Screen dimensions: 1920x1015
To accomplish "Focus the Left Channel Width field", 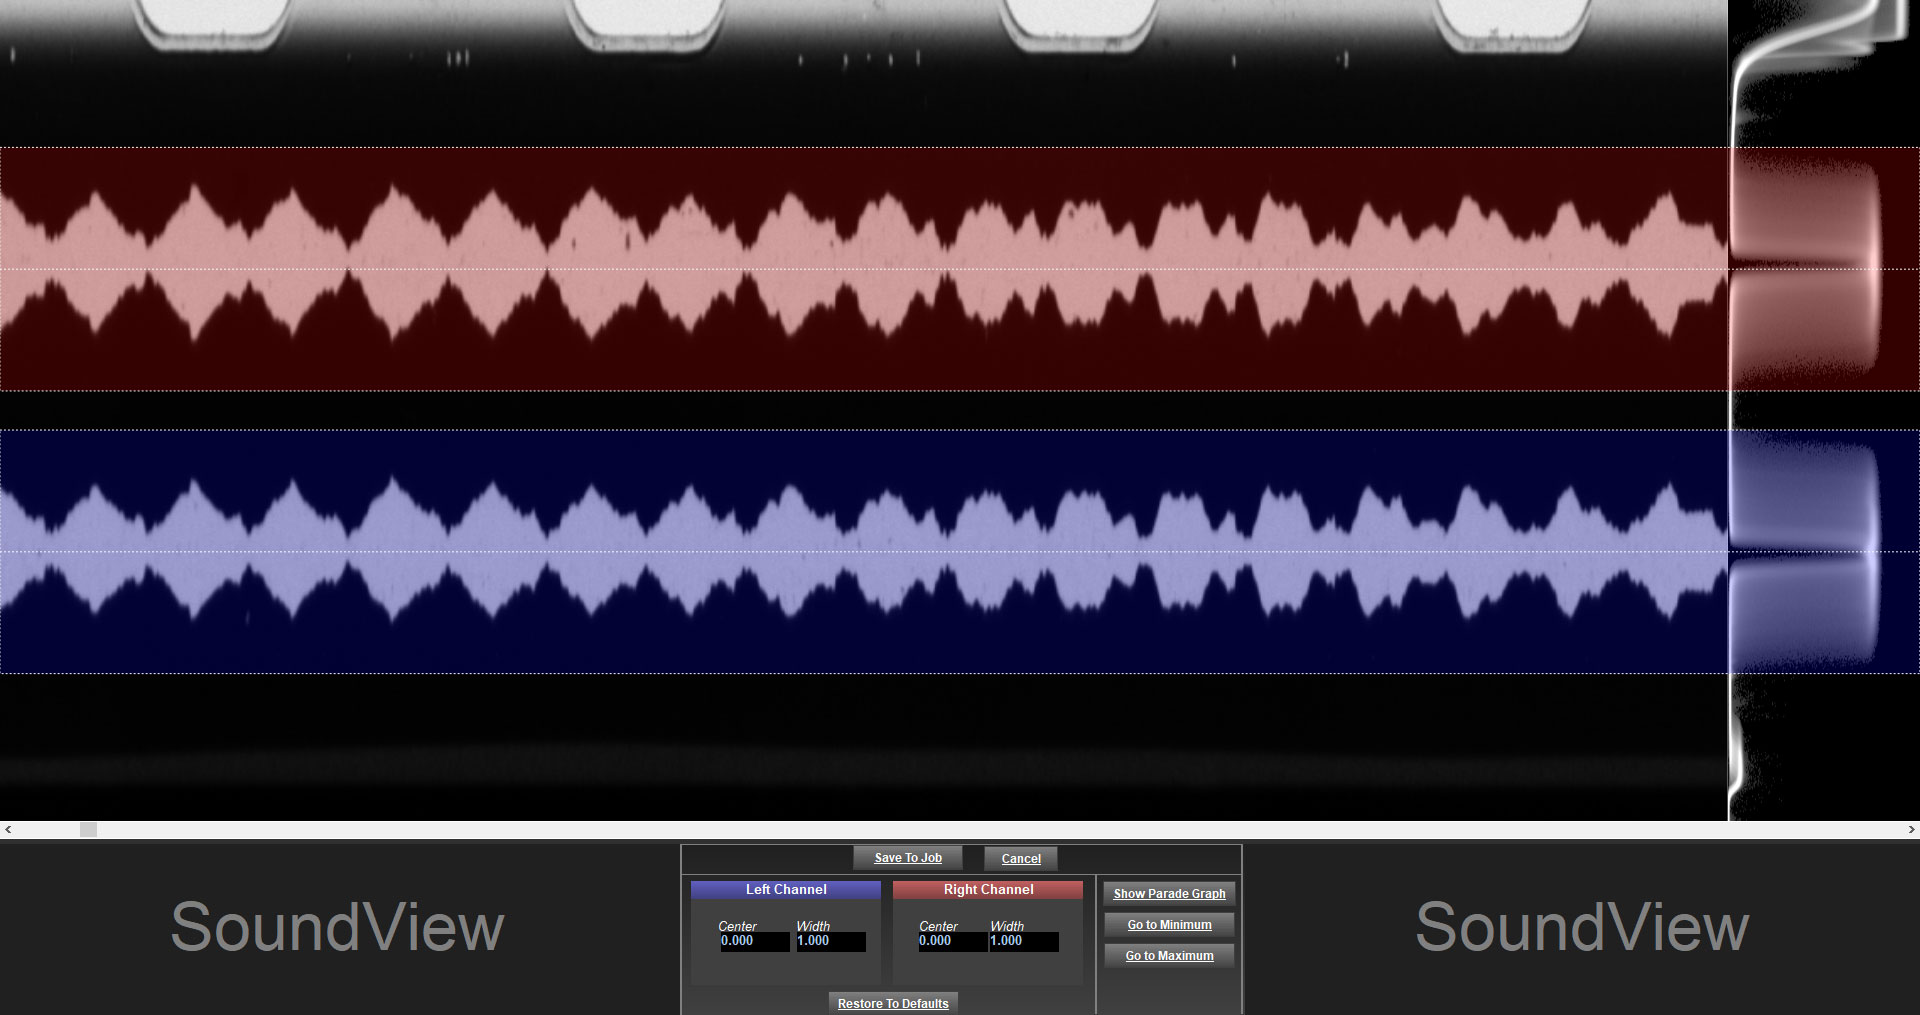I will coord(830,941).
